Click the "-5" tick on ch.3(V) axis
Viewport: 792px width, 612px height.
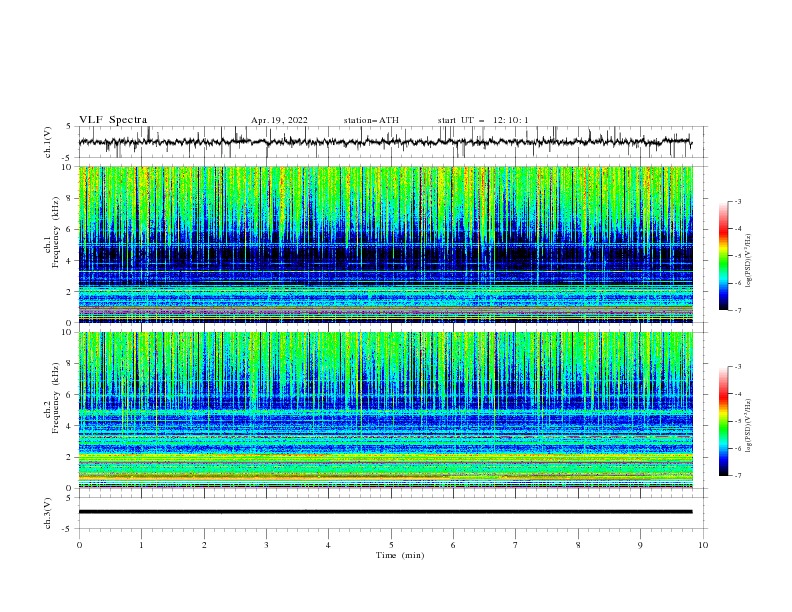pyautogui.click(x=68, y=529)
